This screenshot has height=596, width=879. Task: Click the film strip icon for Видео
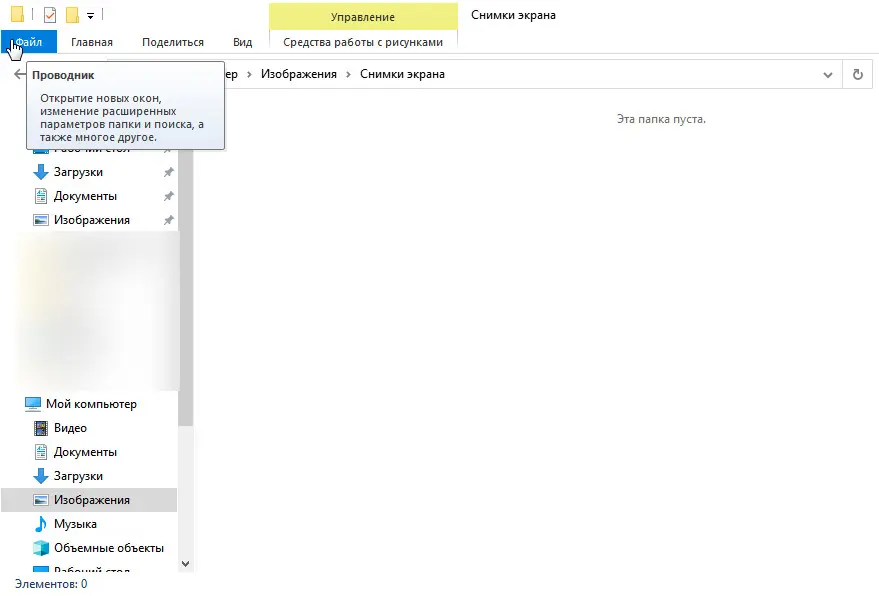pyautogui.click(x=41, y=428)
